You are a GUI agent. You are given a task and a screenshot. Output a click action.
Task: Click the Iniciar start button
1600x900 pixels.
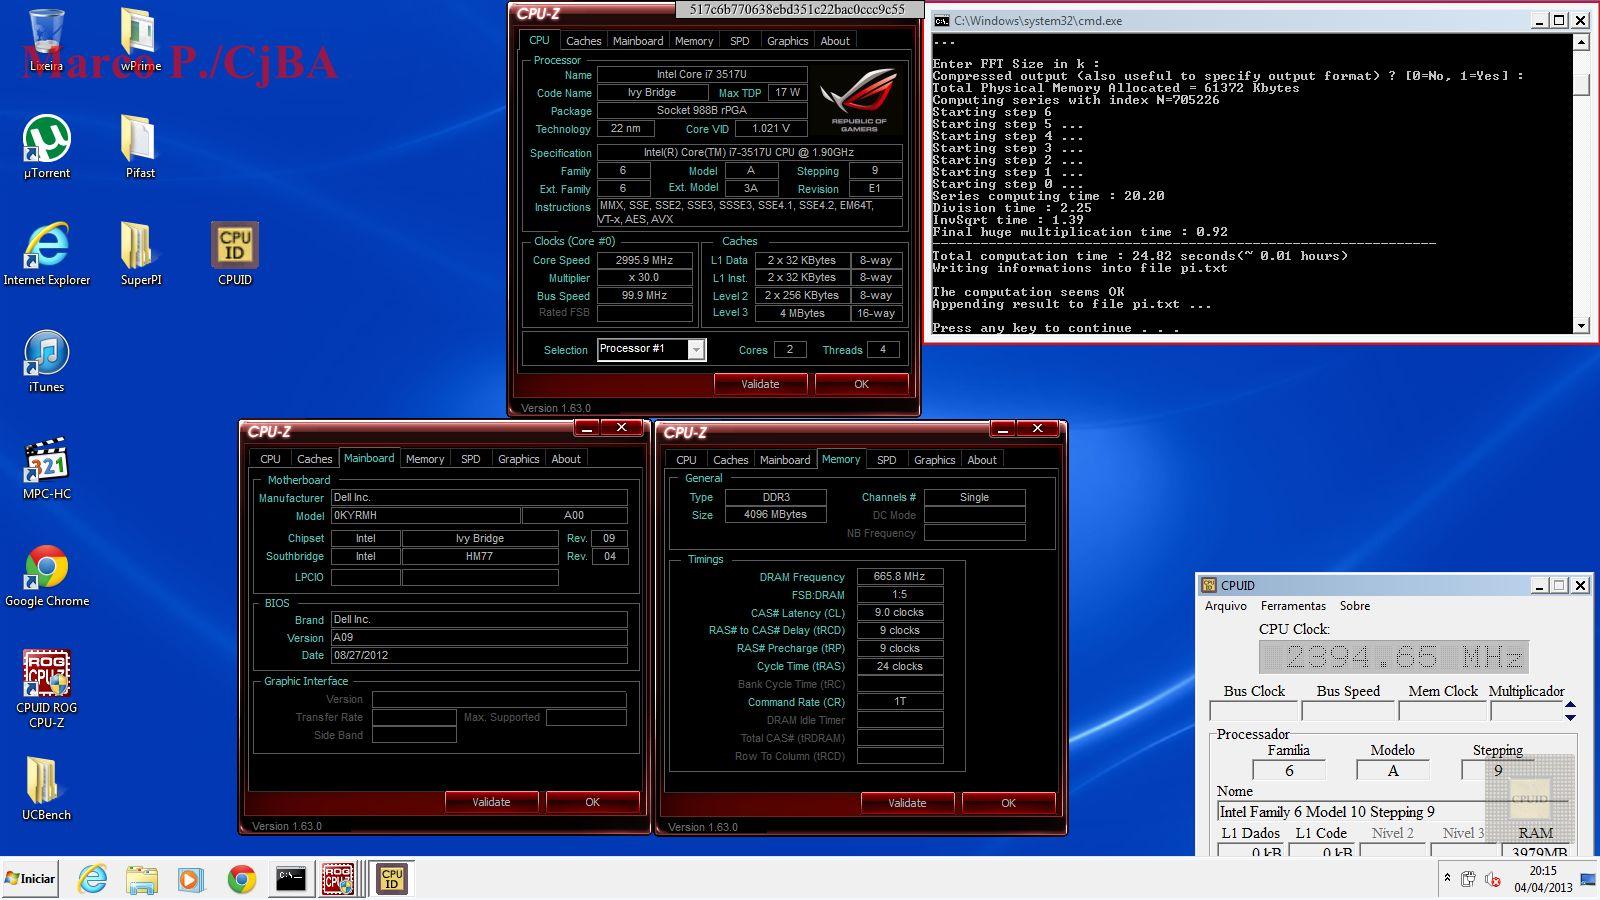tap(30, 879)
